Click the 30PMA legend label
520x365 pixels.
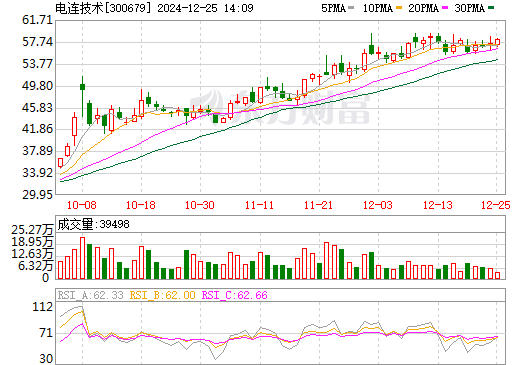[x=469, y=8]
